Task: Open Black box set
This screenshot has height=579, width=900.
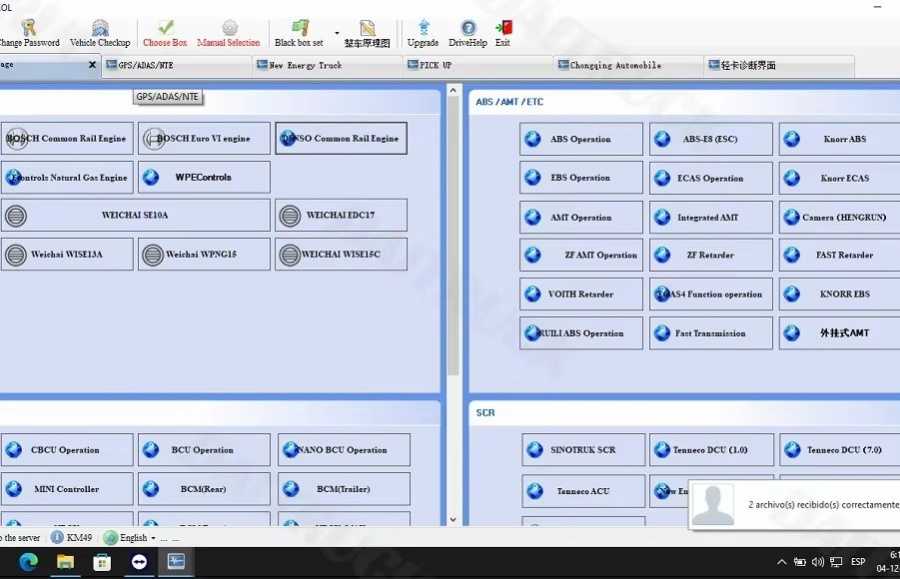Action: [299, 33]
